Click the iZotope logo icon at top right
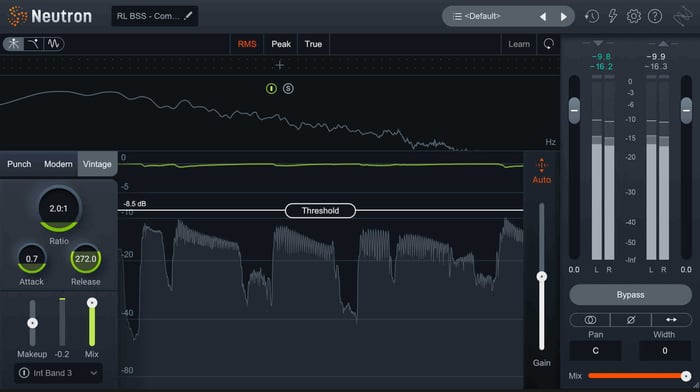 click(683, 17)
